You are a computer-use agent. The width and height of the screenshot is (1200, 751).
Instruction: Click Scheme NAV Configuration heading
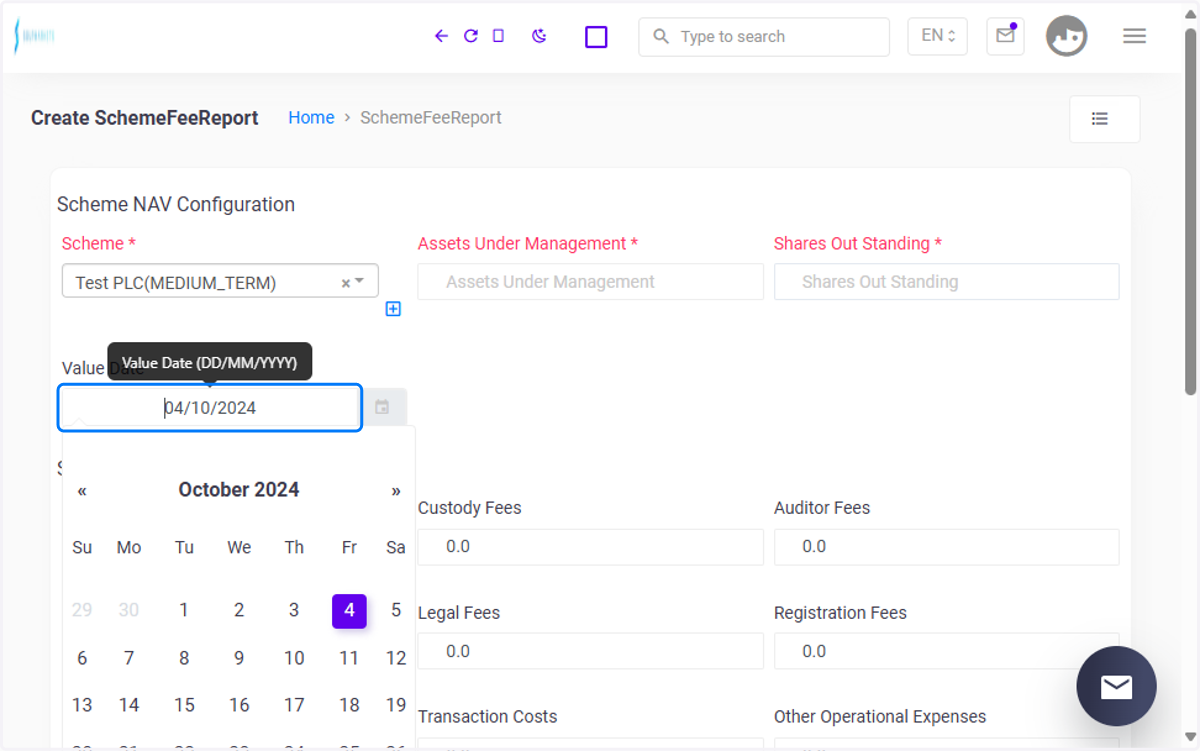[176, 205]
